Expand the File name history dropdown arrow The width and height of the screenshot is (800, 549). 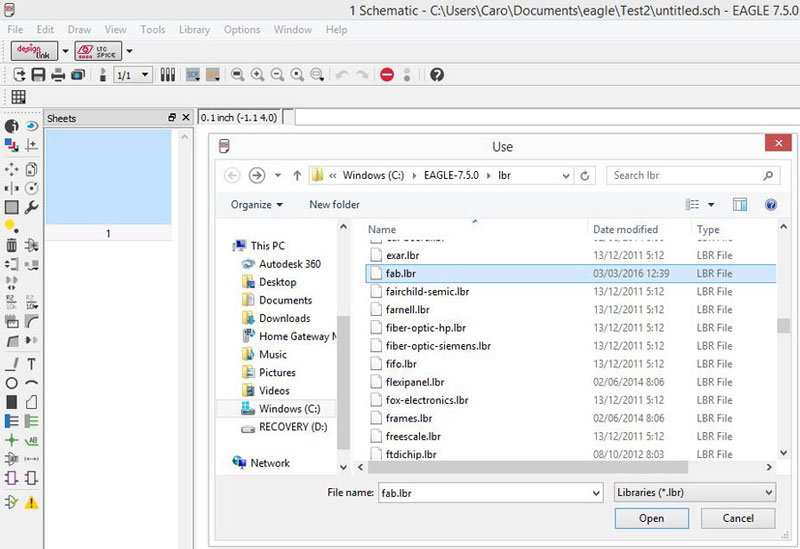(596, 493)
